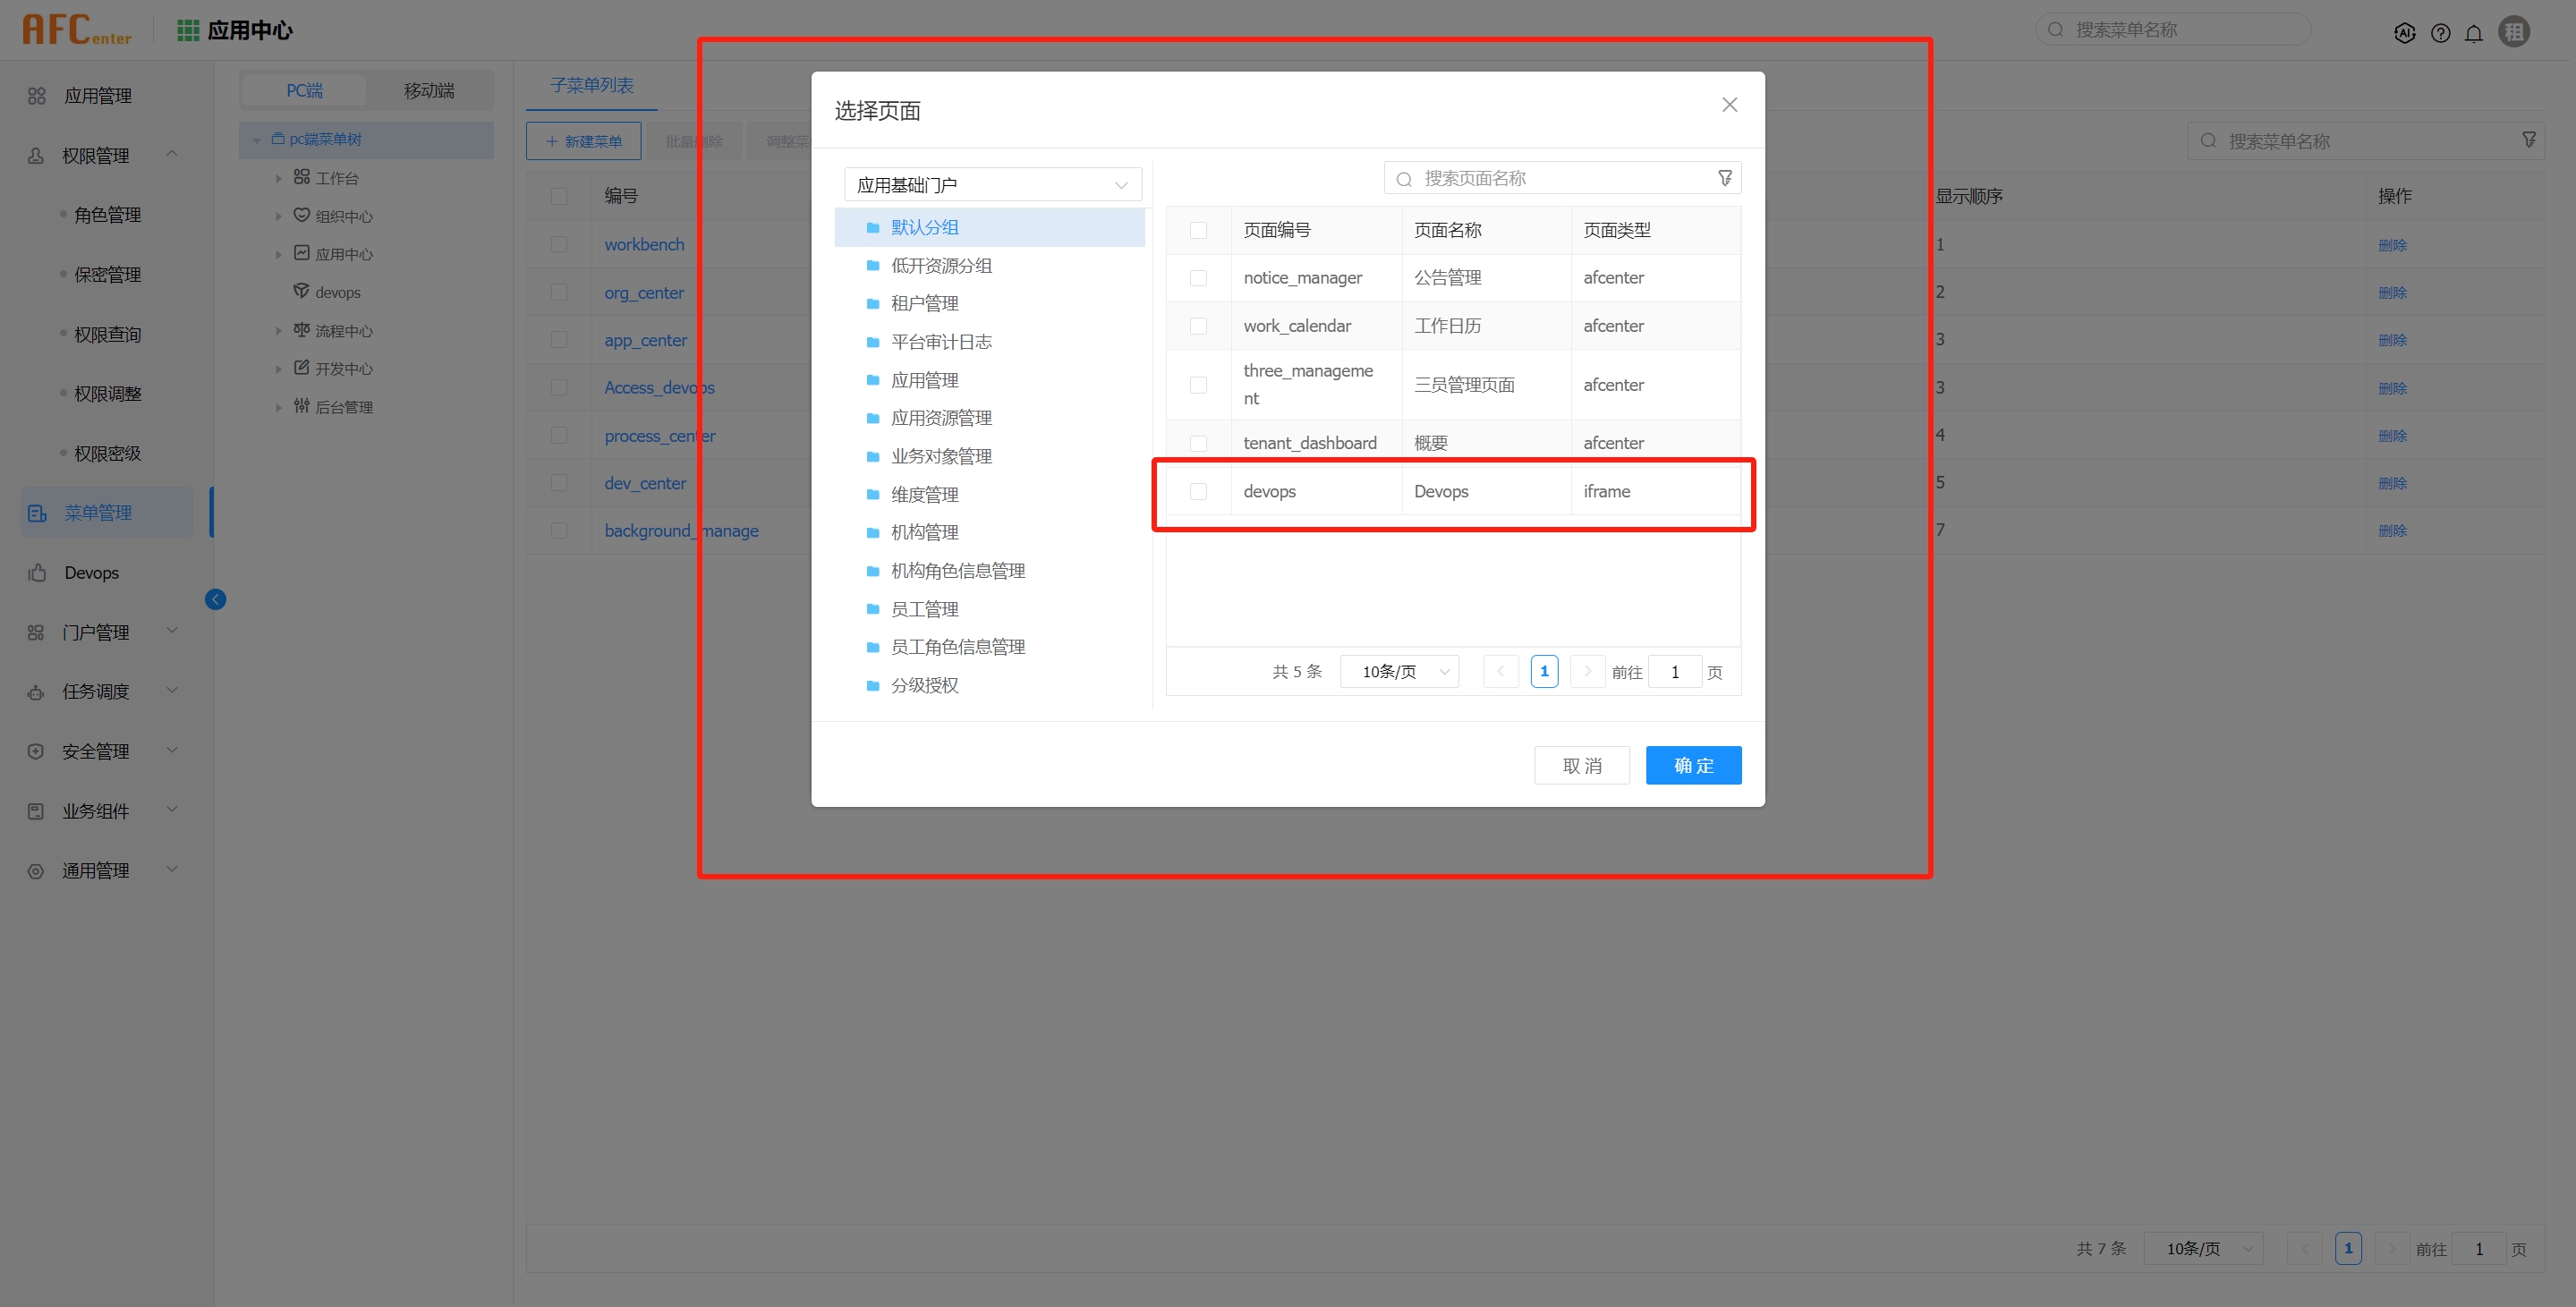Select 租户管理 group in the tree
Screen dimensions: 2576x1307
(x=923, y=303)
